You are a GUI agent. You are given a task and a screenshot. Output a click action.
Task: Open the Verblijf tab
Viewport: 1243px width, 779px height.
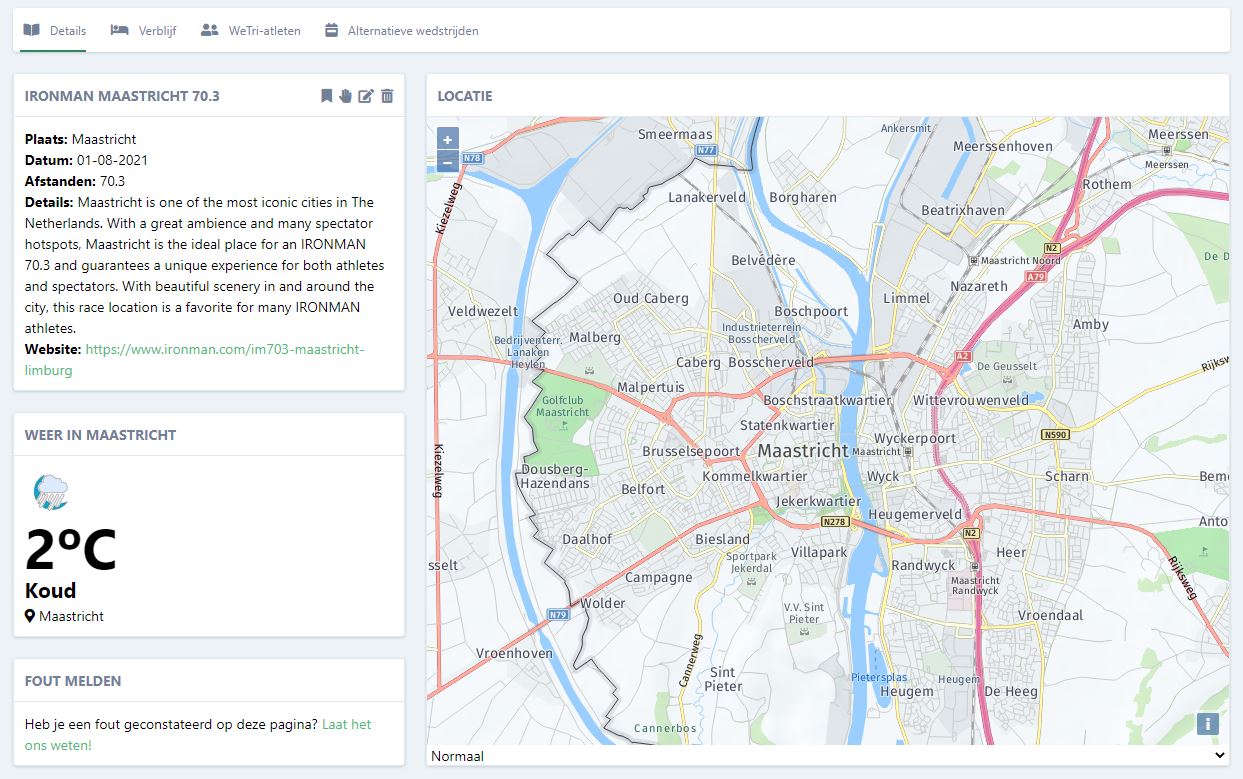click(x=144, y=31)
